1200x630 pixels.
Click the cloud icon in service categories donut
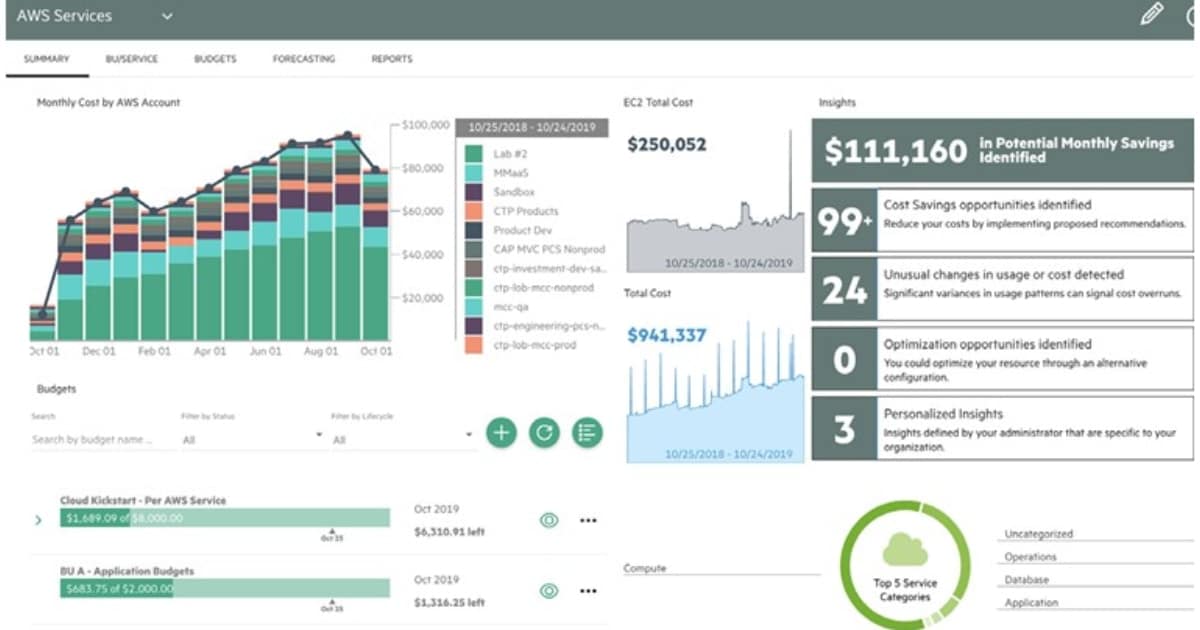(x=904, y=550)
